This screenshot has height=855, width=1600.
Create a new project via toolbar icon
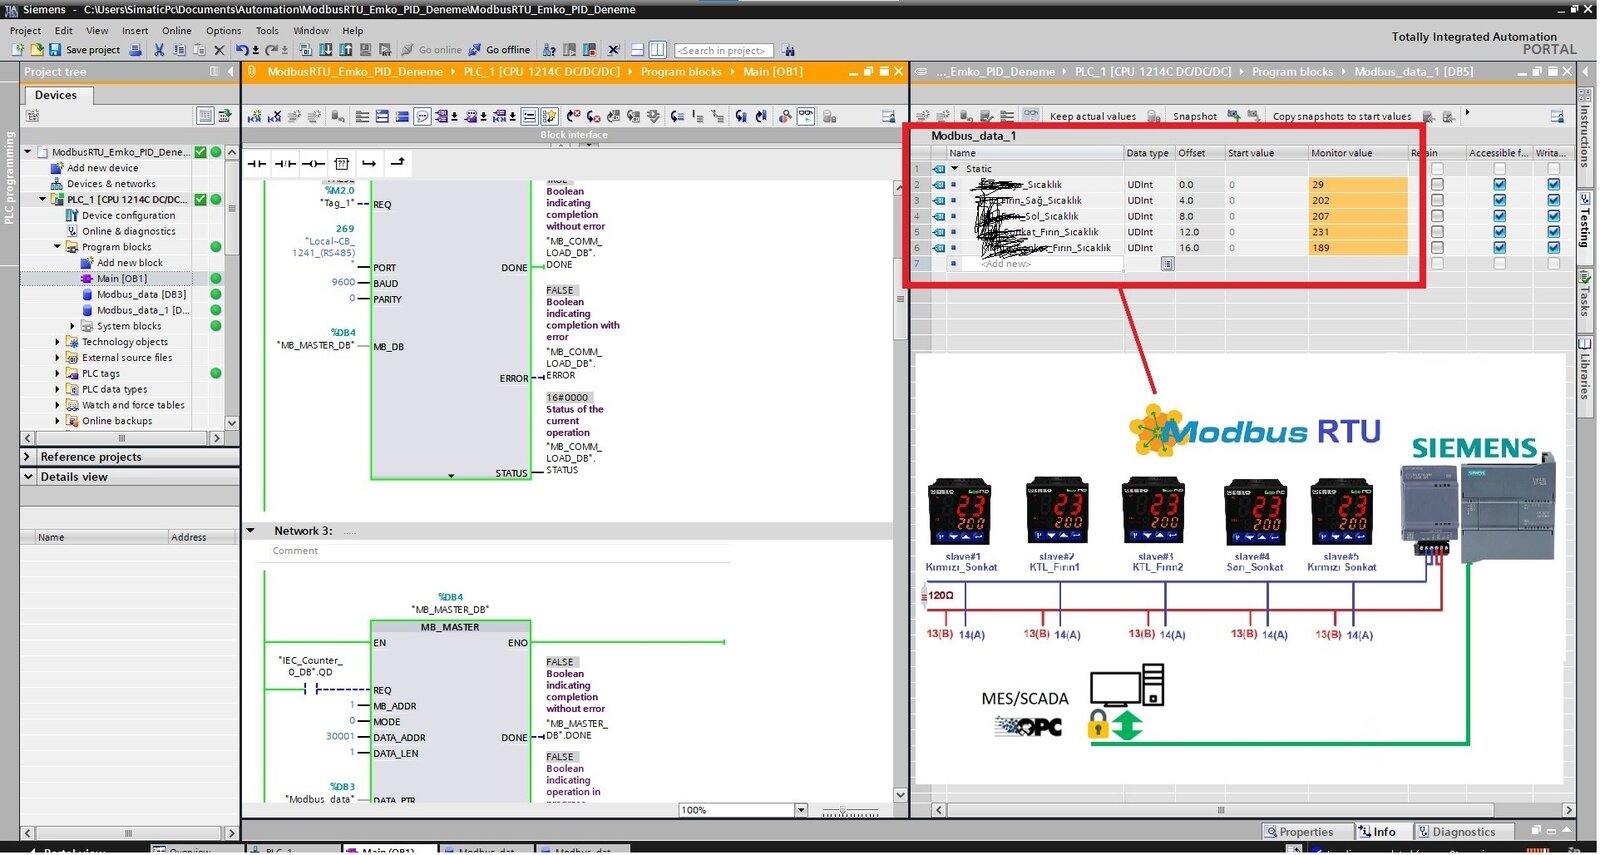(18, 50)
